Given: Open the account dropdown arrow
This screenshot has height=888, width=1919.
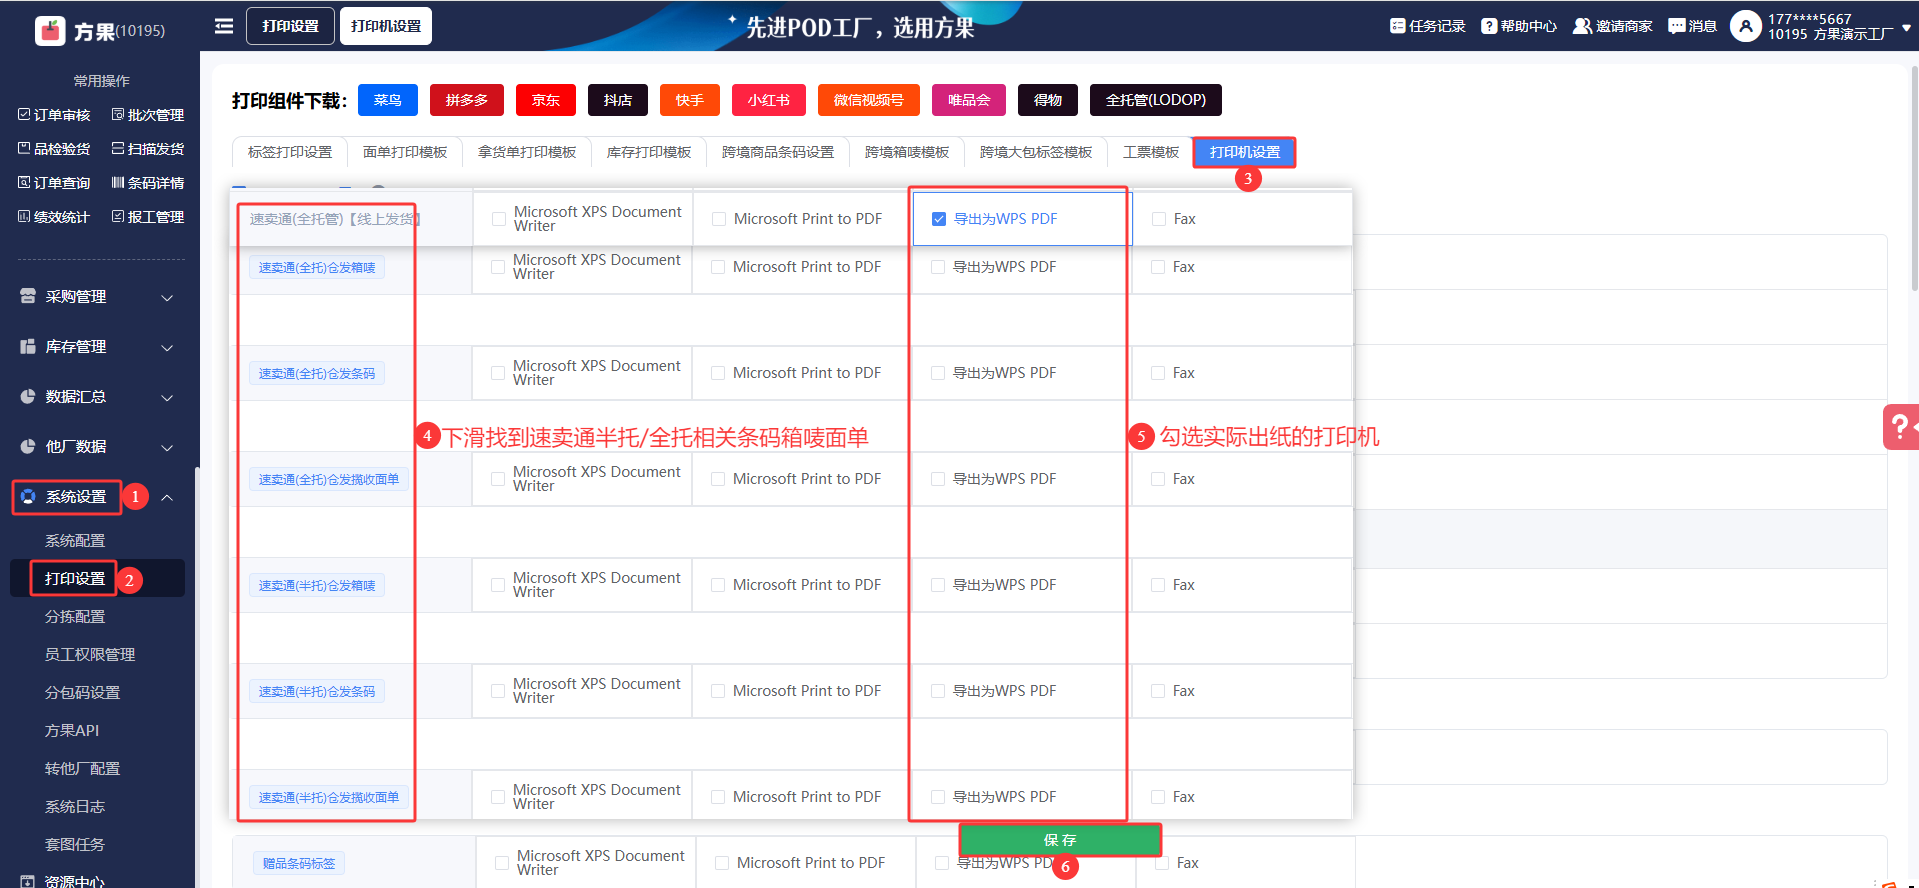Looking at the screenshot, I should [x=1907, y=28].
